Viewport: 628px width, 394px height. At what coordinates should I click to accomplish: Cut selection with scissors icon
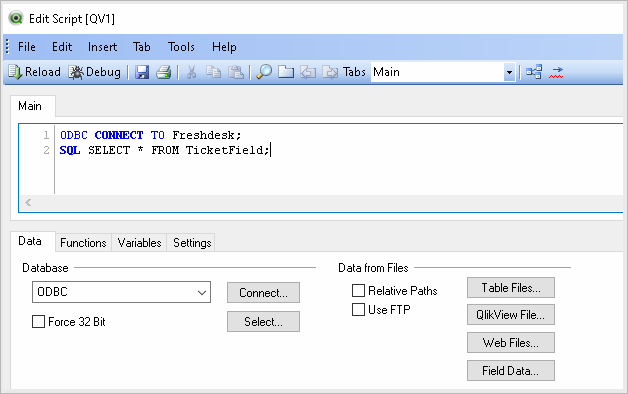click(x=191, y=72)
